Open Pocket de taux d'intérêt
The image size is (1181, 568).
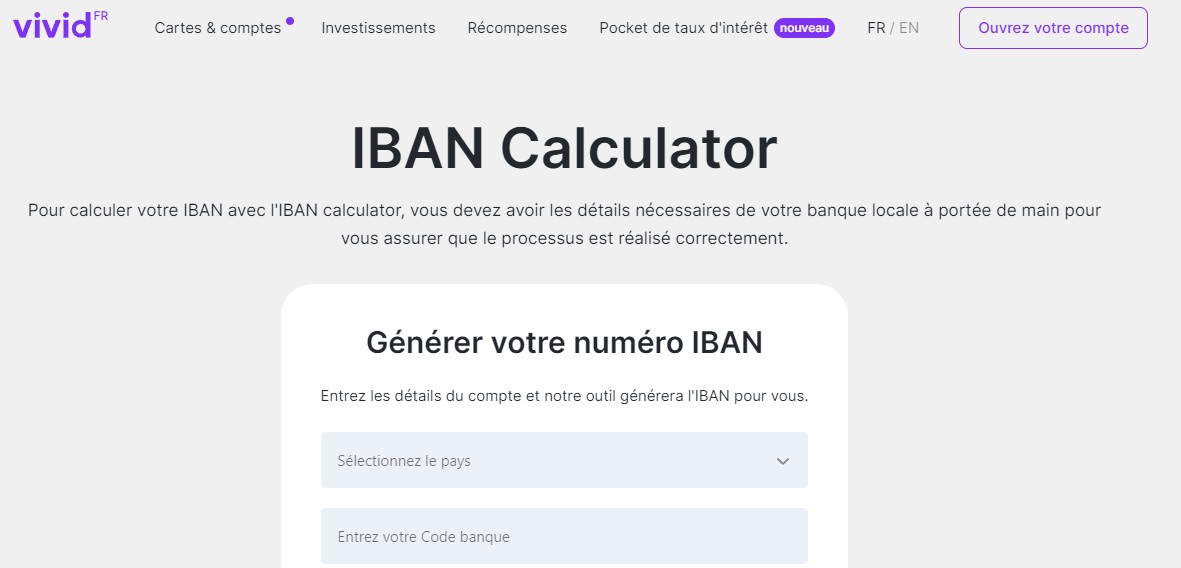[x=683, y=28]
